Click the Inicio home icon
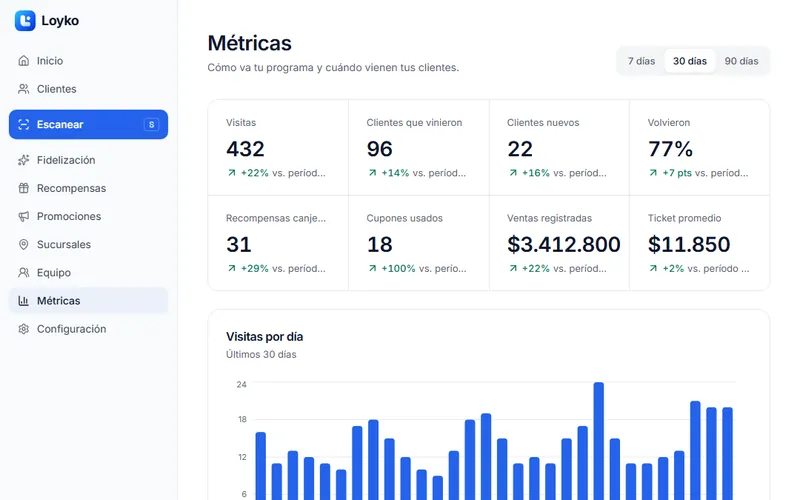 (23, 61)
